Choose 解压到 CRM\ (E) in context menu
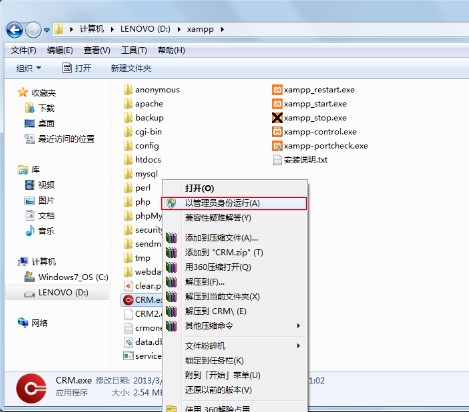 (x=235, y=311)
